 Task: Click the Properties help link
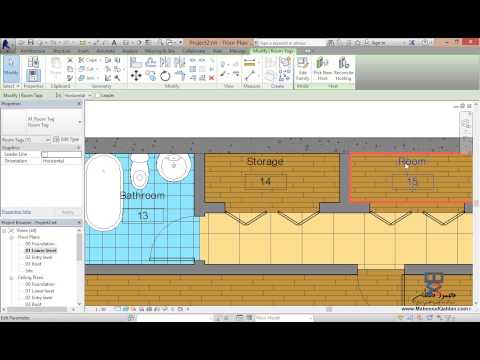pos(16,212)
